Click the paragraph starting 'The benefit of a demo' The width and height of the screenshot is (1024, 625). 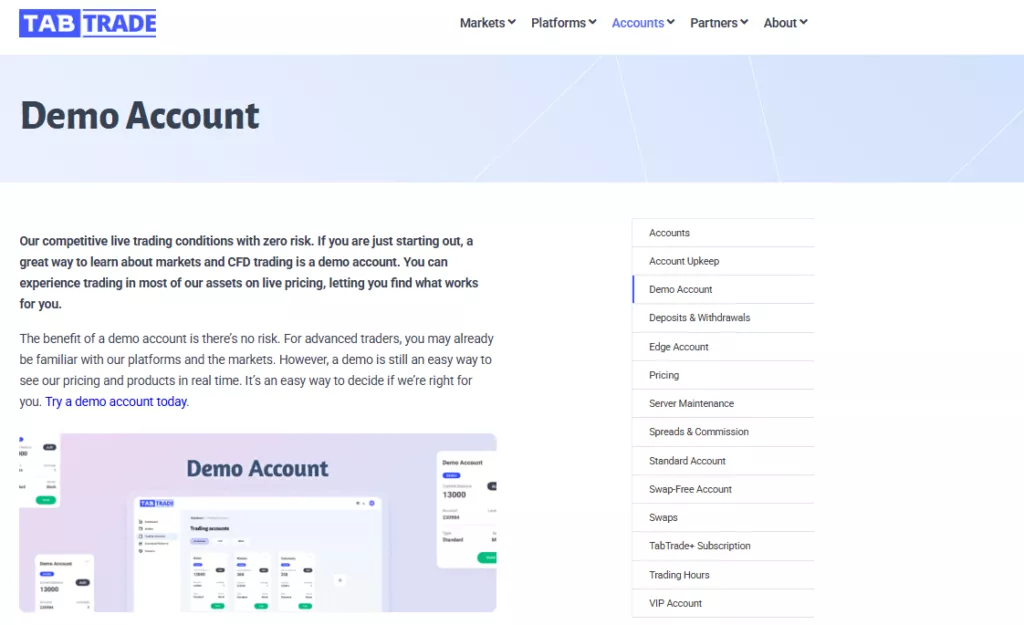pyautogui.click(x=257, y=370)
